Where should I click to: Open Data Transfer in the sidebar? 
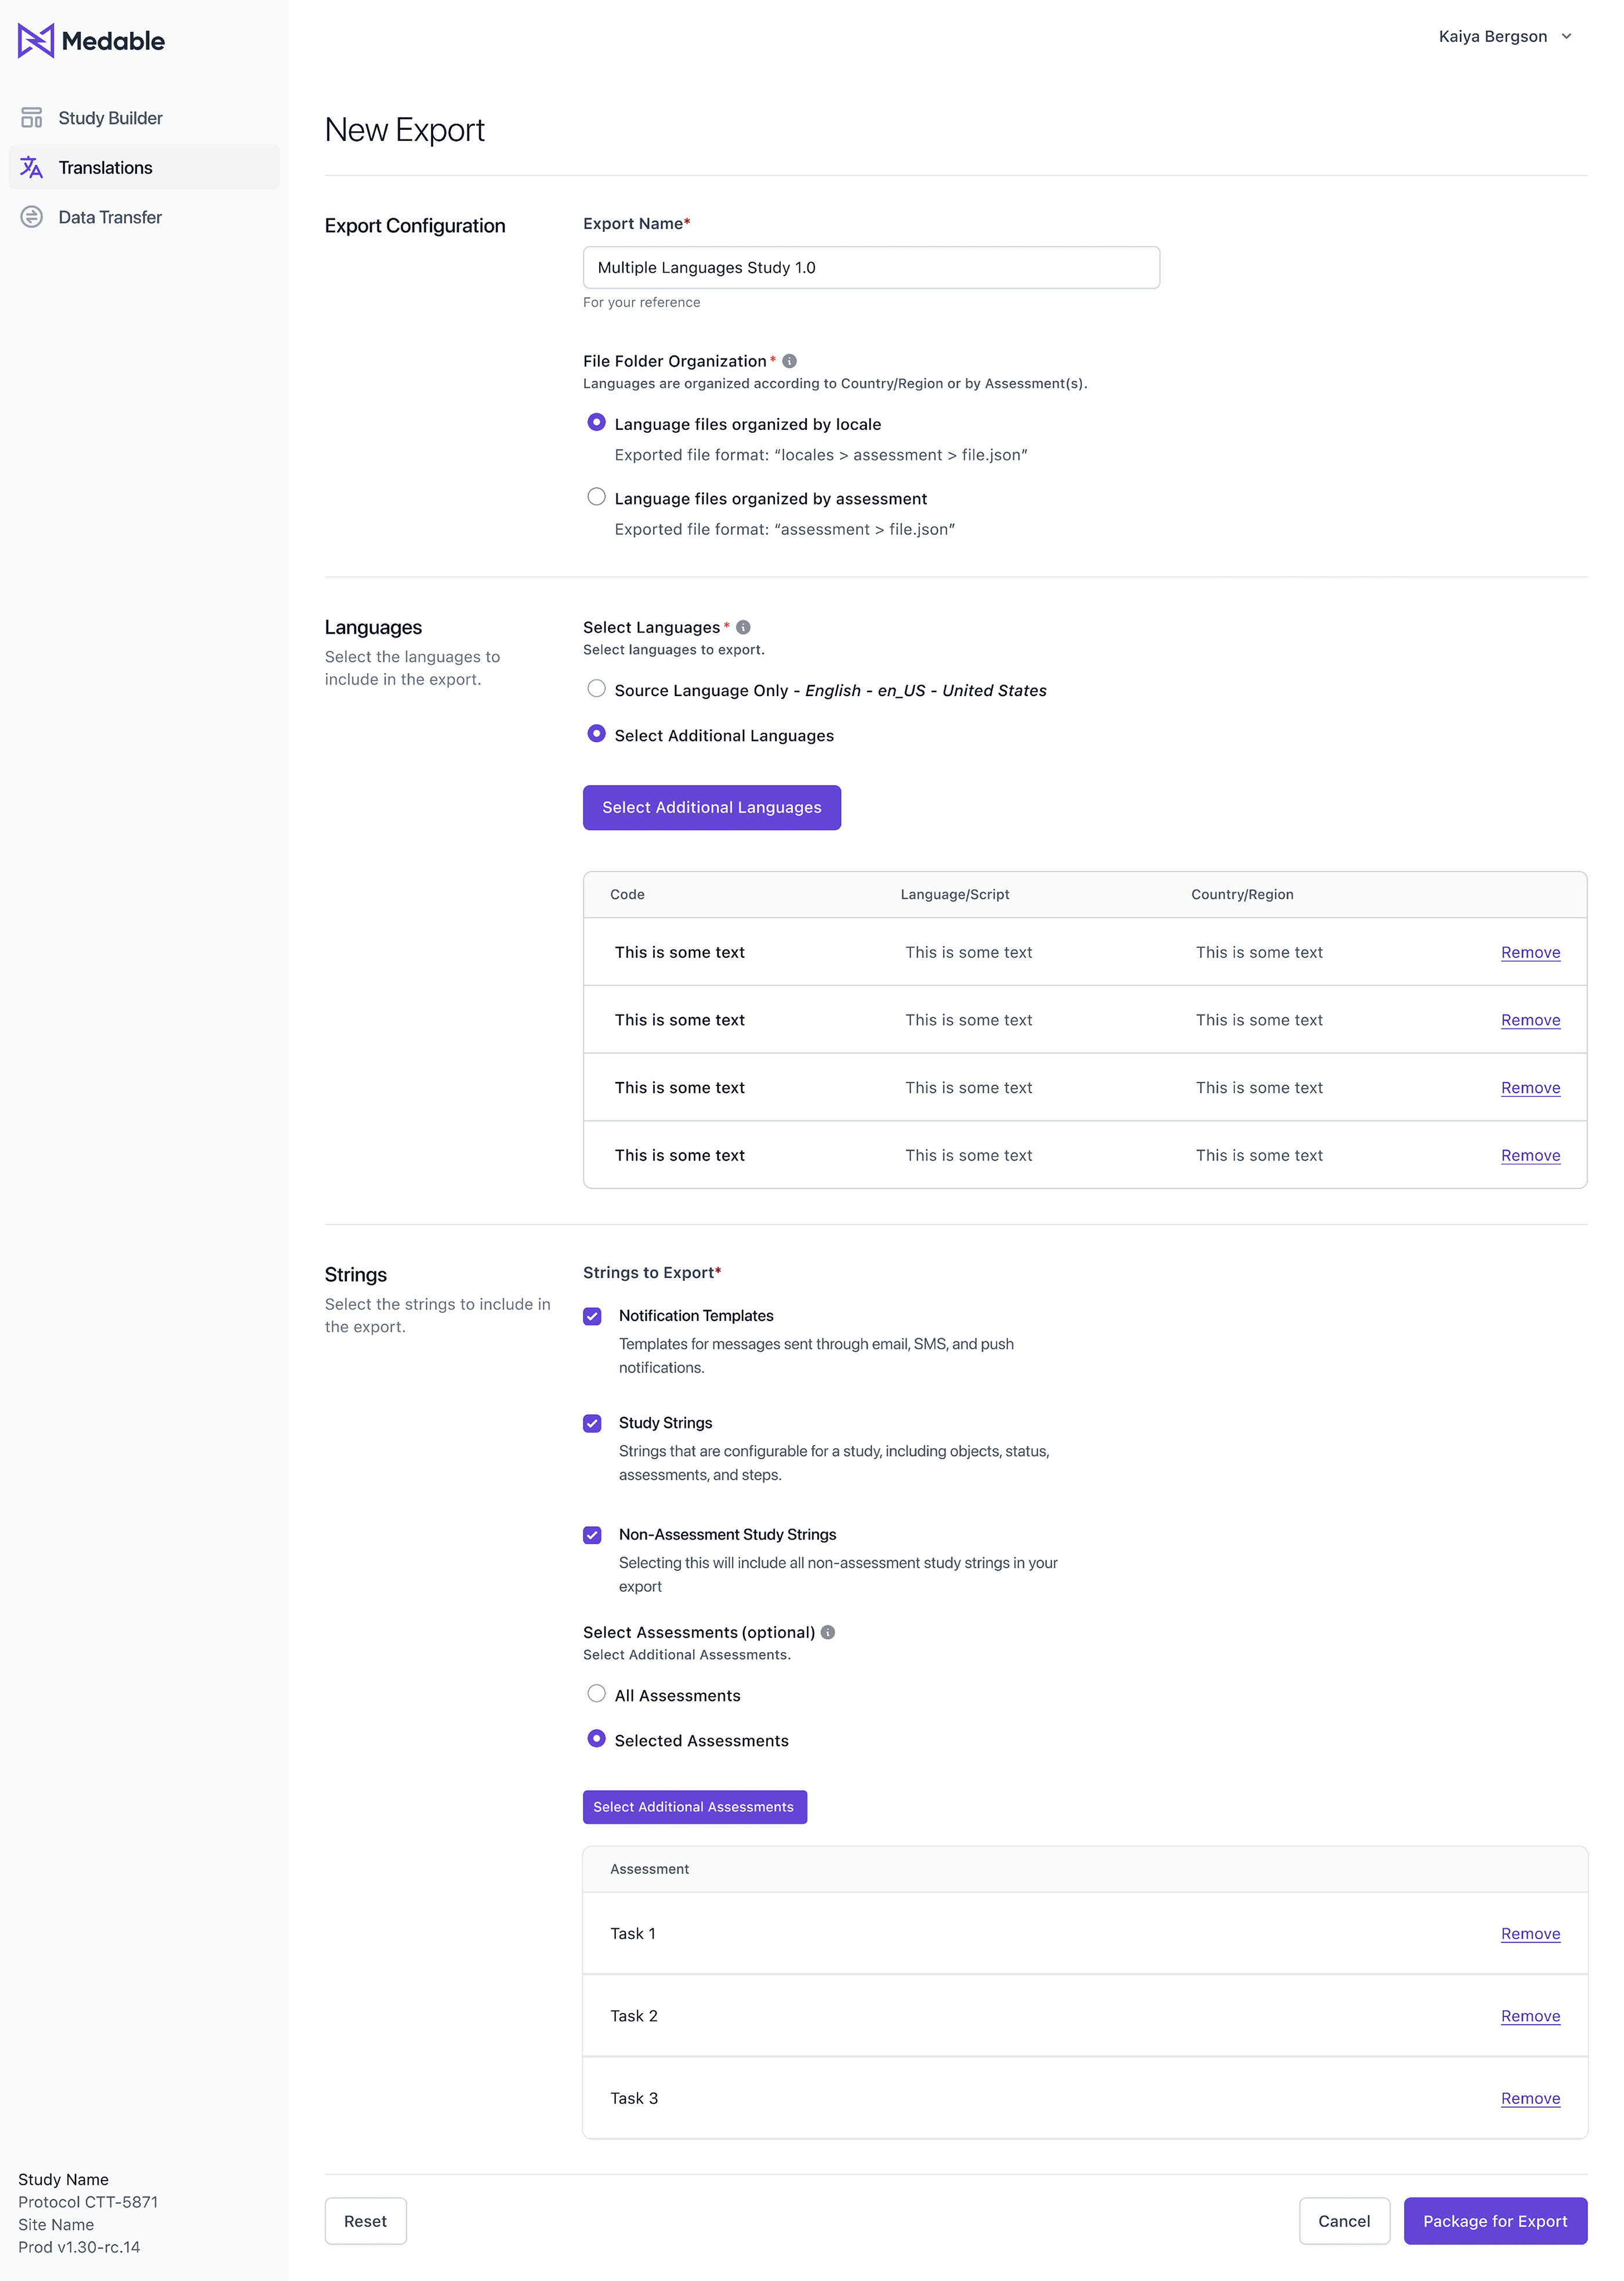pyautogui.click(x=110, y=217)
